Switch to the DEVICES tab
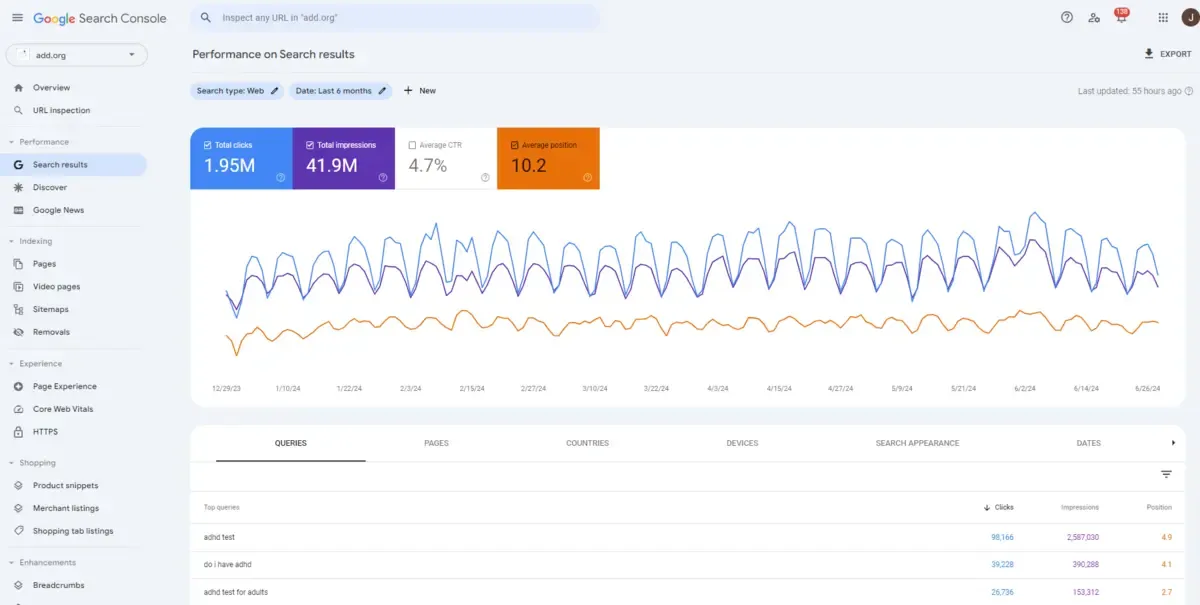1200x605 pixels. coord(742,443)
